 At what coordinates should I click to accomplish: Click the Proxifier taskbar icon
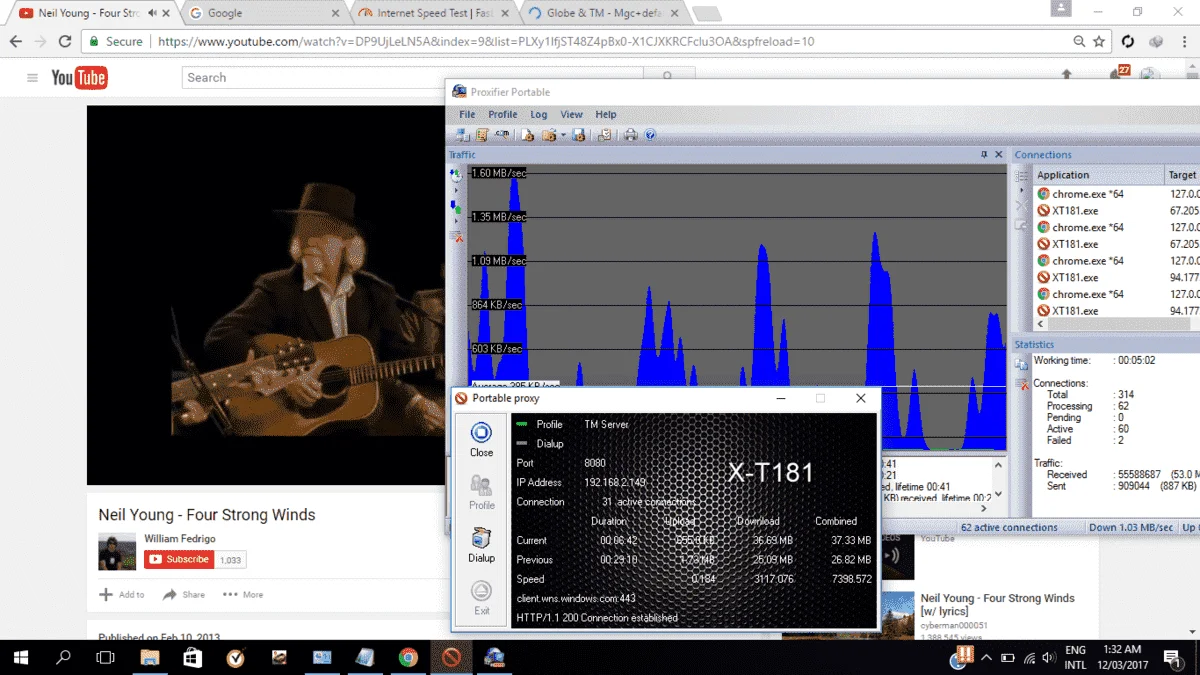pos(494,657)
